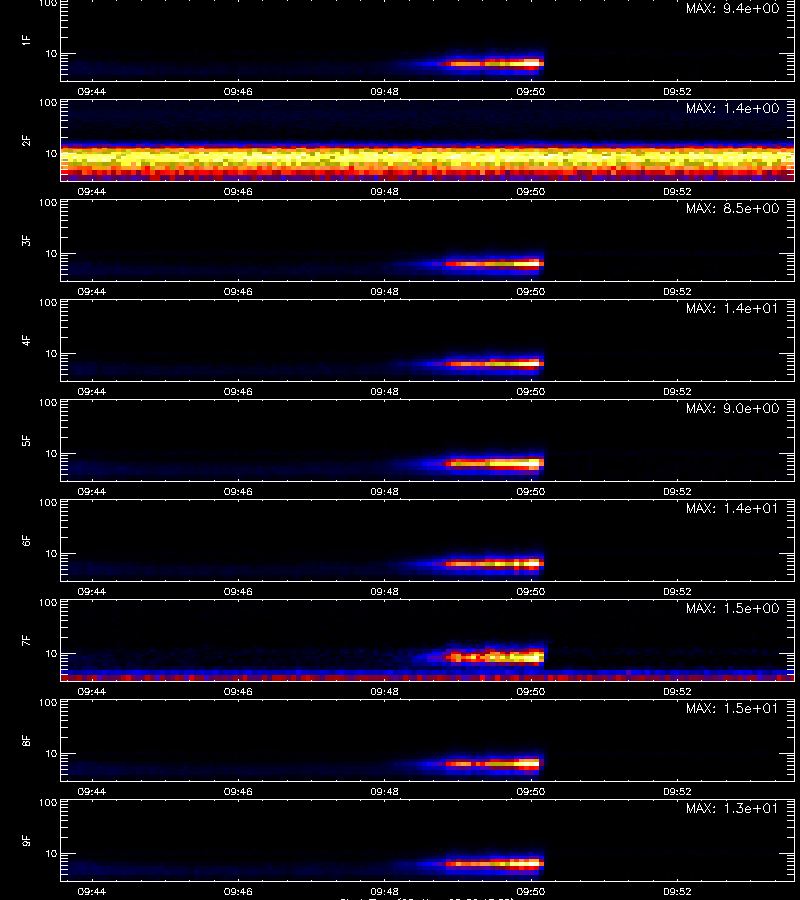Click the MAX: 1.3e+01 label in panel 9F
Image resolution: width=800 pixels, height=900 pixels.
(732, 808)
